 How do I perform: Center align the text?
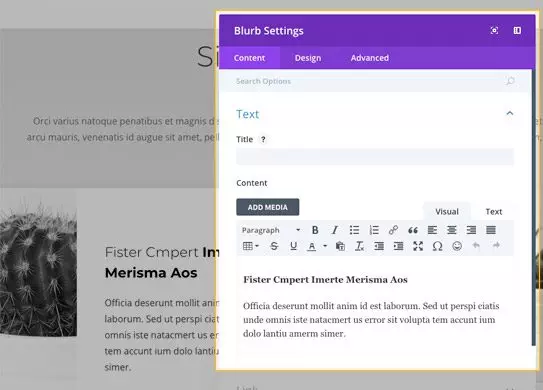[452, 230]
